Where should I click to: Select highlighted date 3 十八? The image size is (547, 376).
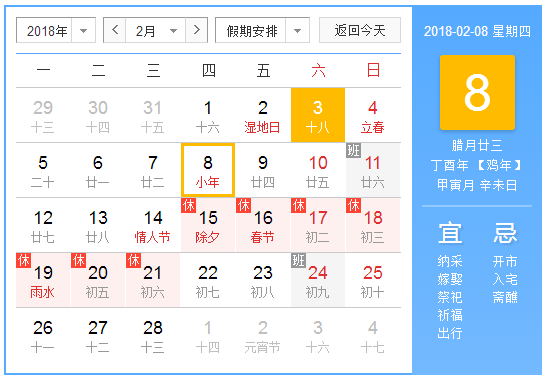tap(318, 115)
